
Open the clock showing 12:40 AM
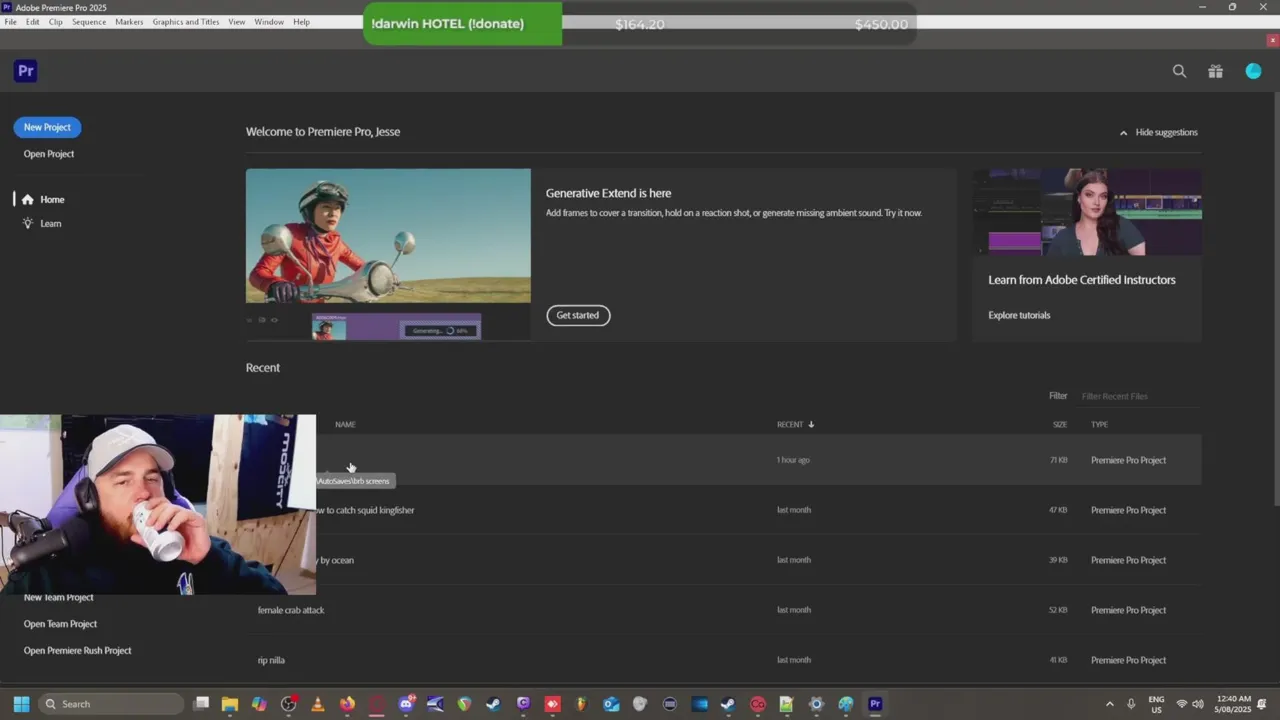pyautogui.click(x=1231, y=704)
